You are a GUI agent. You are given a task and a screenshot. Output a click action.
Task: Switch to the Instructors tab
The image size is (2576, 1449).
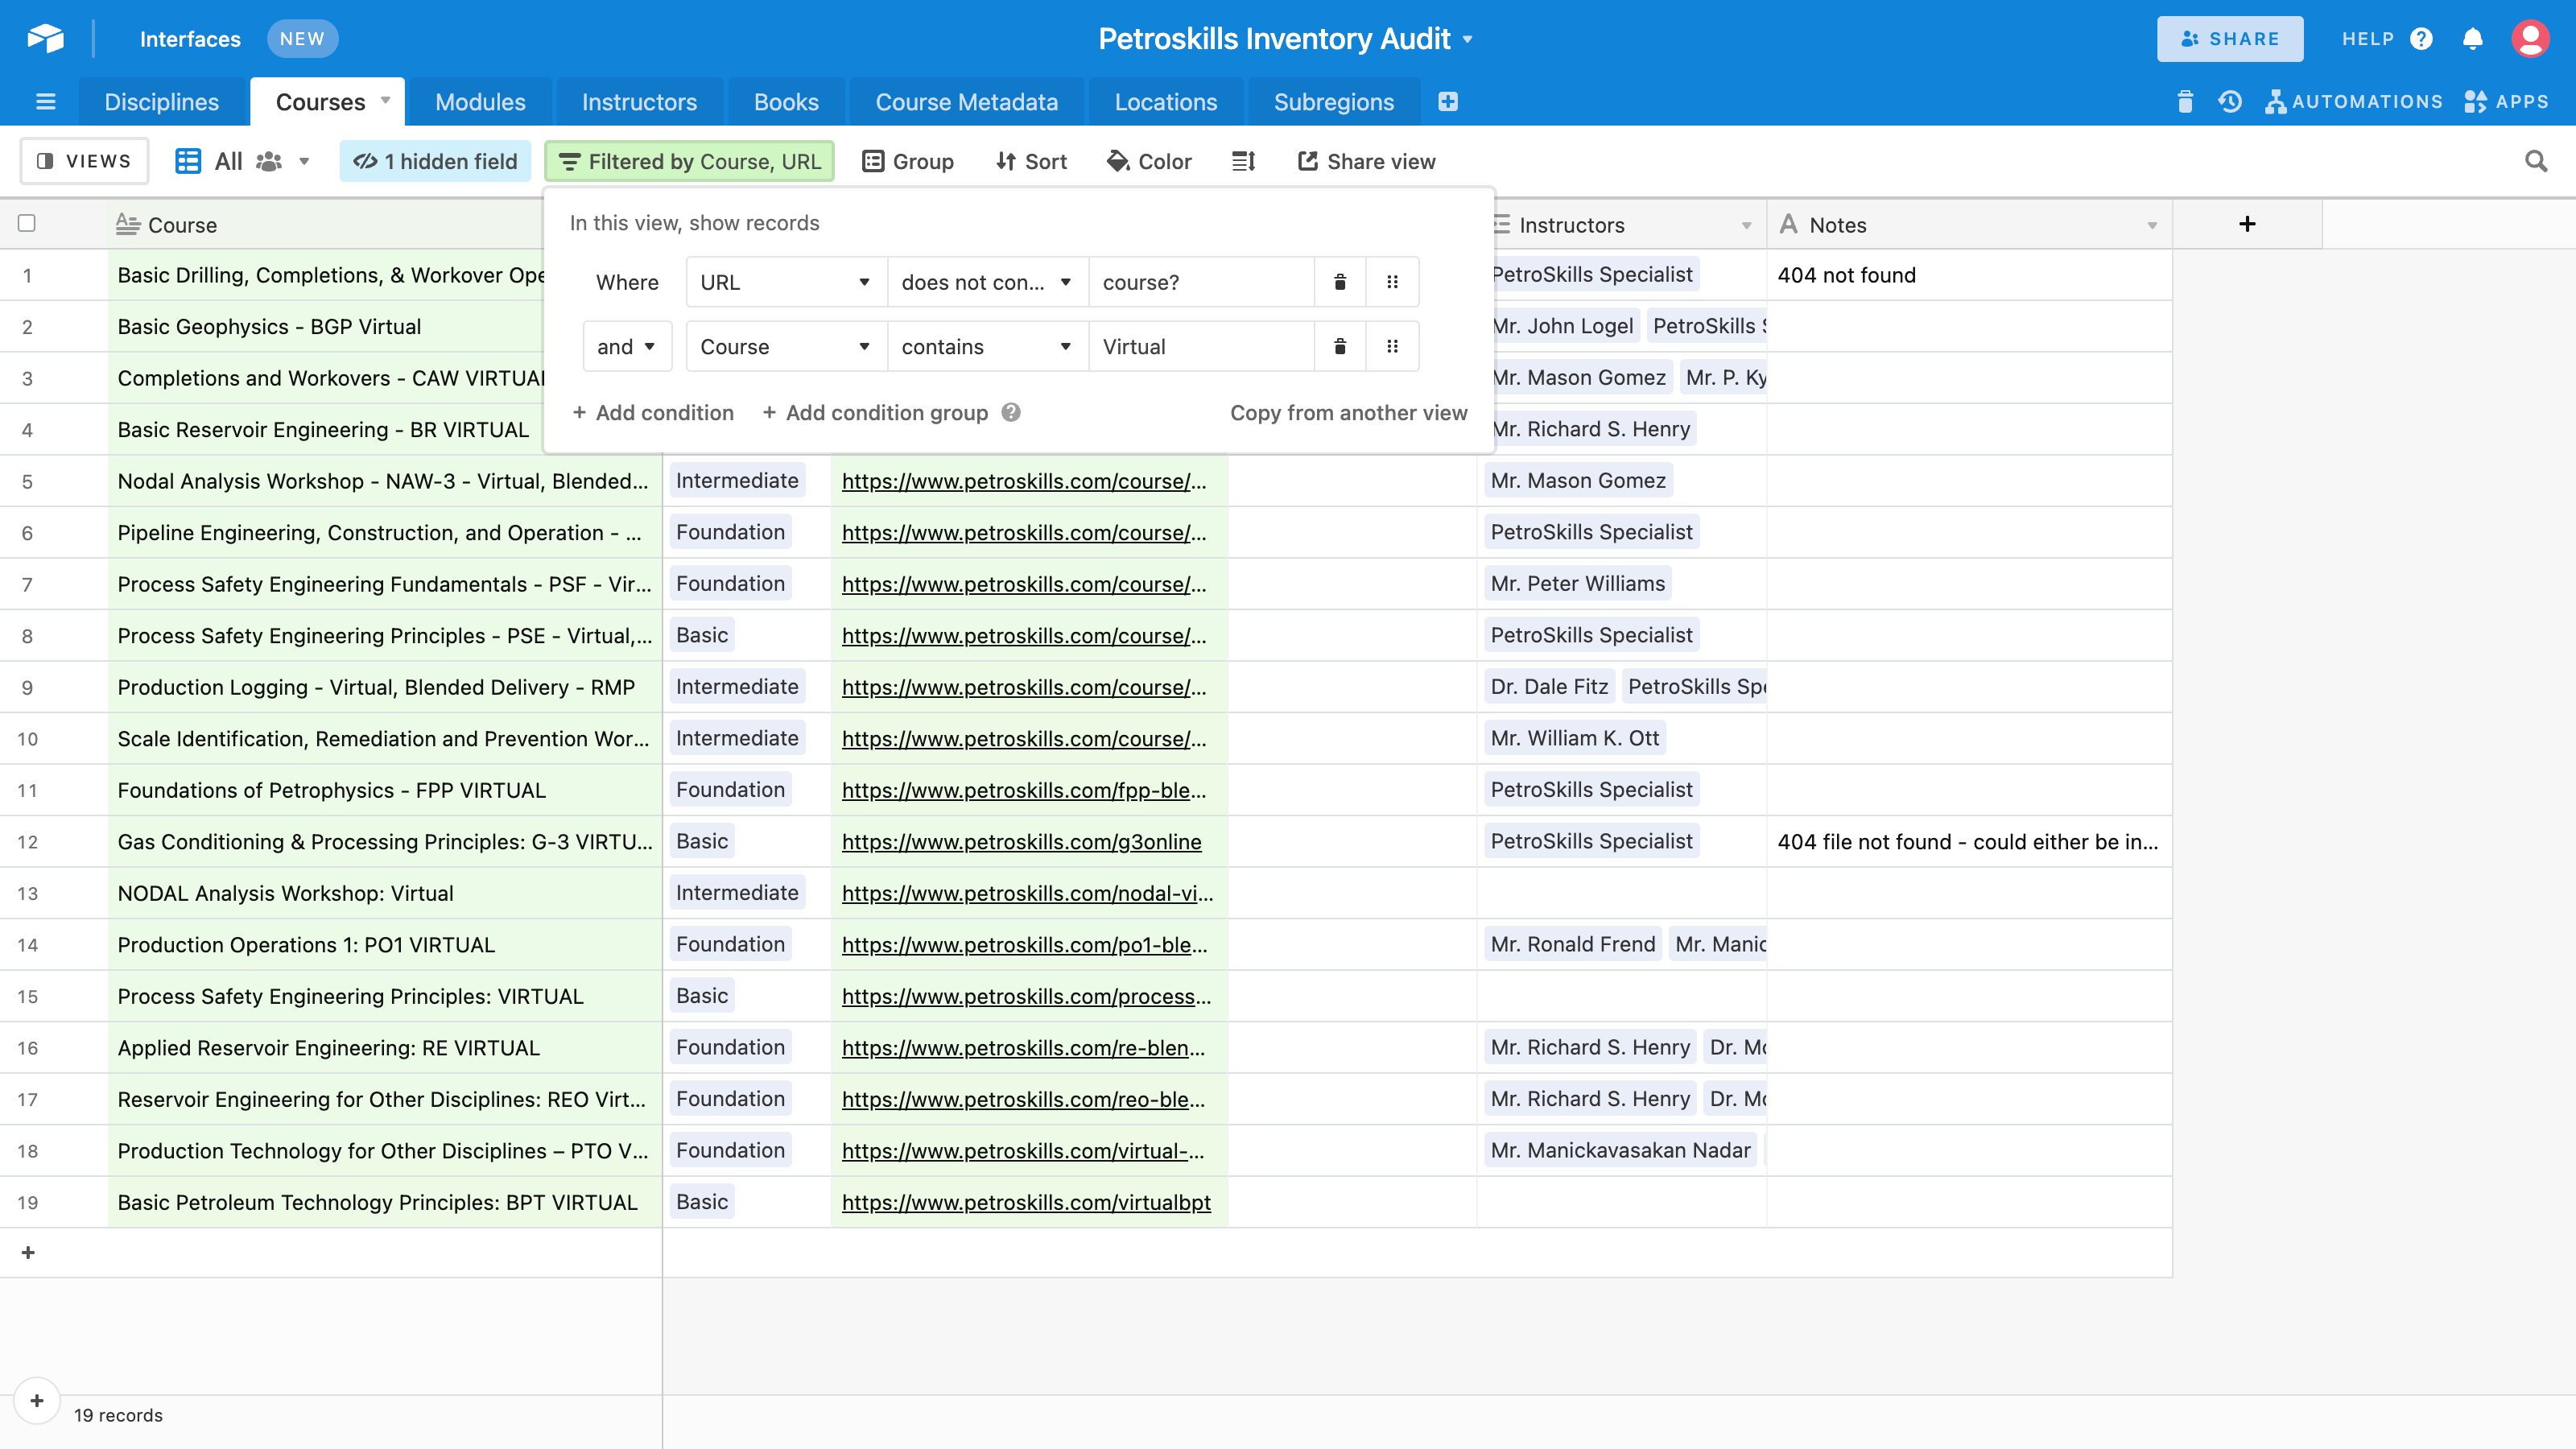pyautogui.click(x=639, y=102)
